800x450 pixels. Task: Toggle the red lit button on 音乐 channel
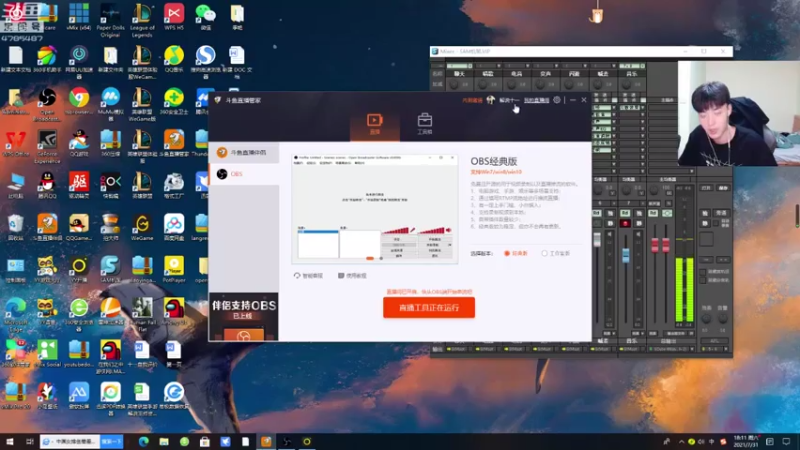[625, 223]
